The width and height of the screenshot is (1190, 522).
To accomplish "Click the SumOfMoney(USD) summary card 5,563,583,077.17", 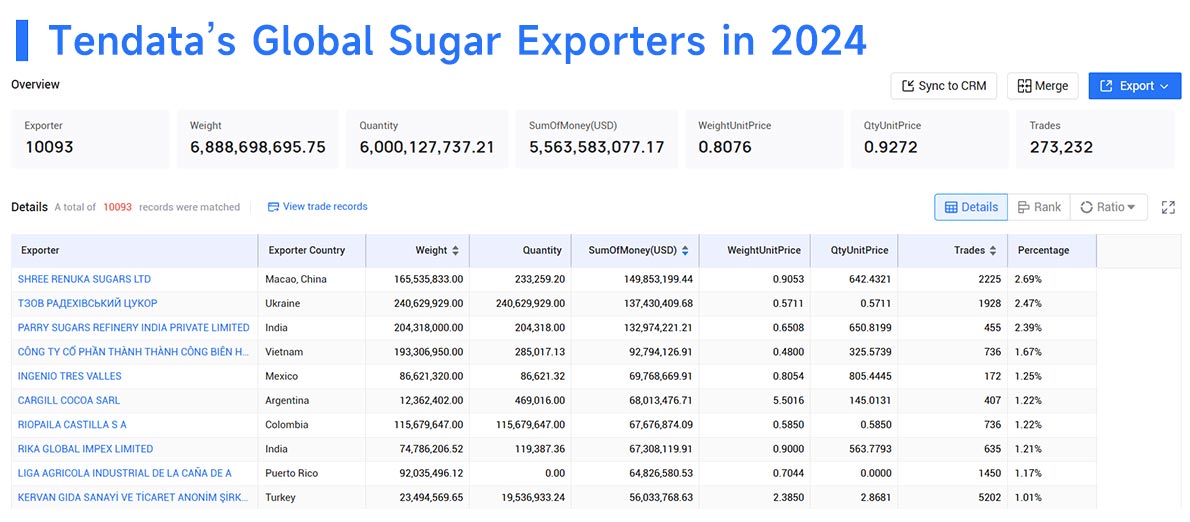I will [597, 139].
